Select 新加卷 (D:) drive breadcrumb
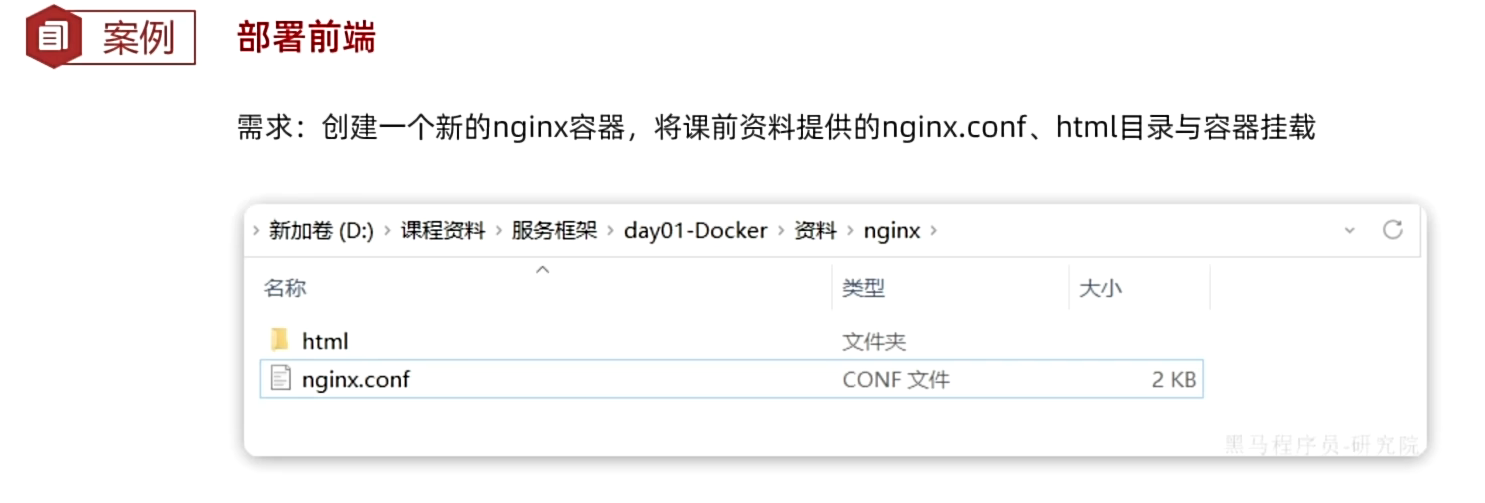Viewport: 1485px width, 503px height. click(x=321, y=231)
